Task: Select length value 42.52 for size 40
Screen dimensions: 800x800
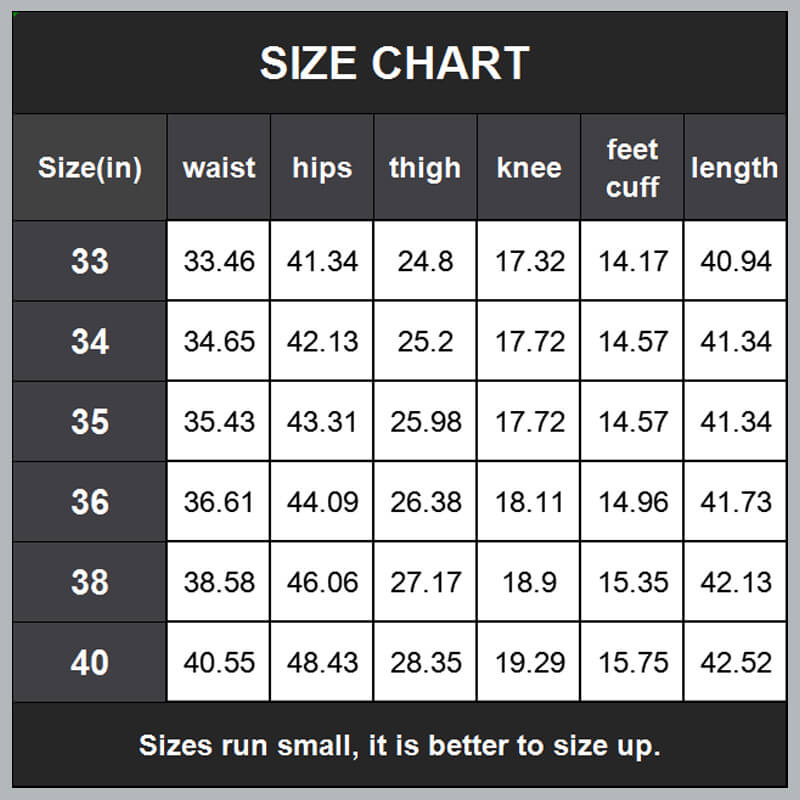Action: coord(736,662)
